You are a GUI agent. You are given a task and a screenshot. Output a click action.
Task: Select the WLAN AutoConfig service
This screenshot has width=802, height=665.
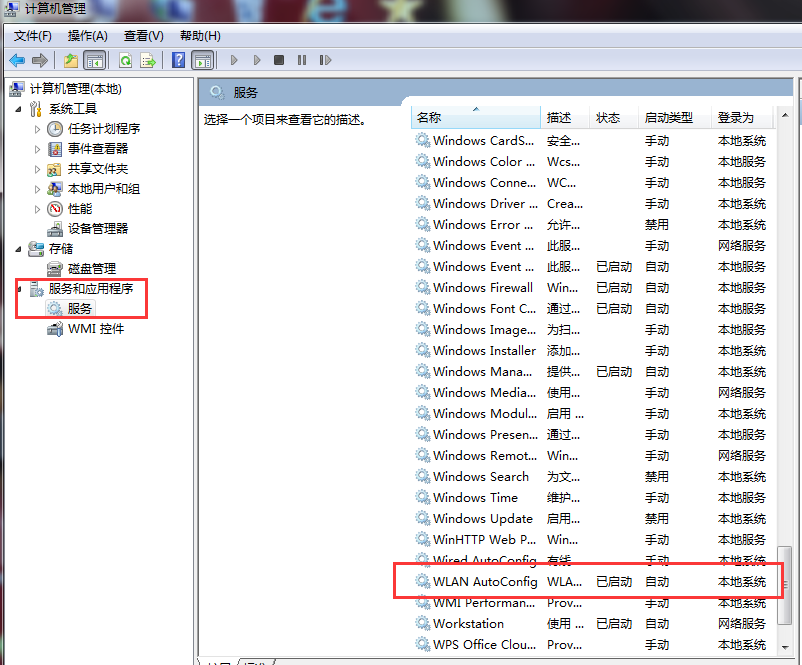591,582
